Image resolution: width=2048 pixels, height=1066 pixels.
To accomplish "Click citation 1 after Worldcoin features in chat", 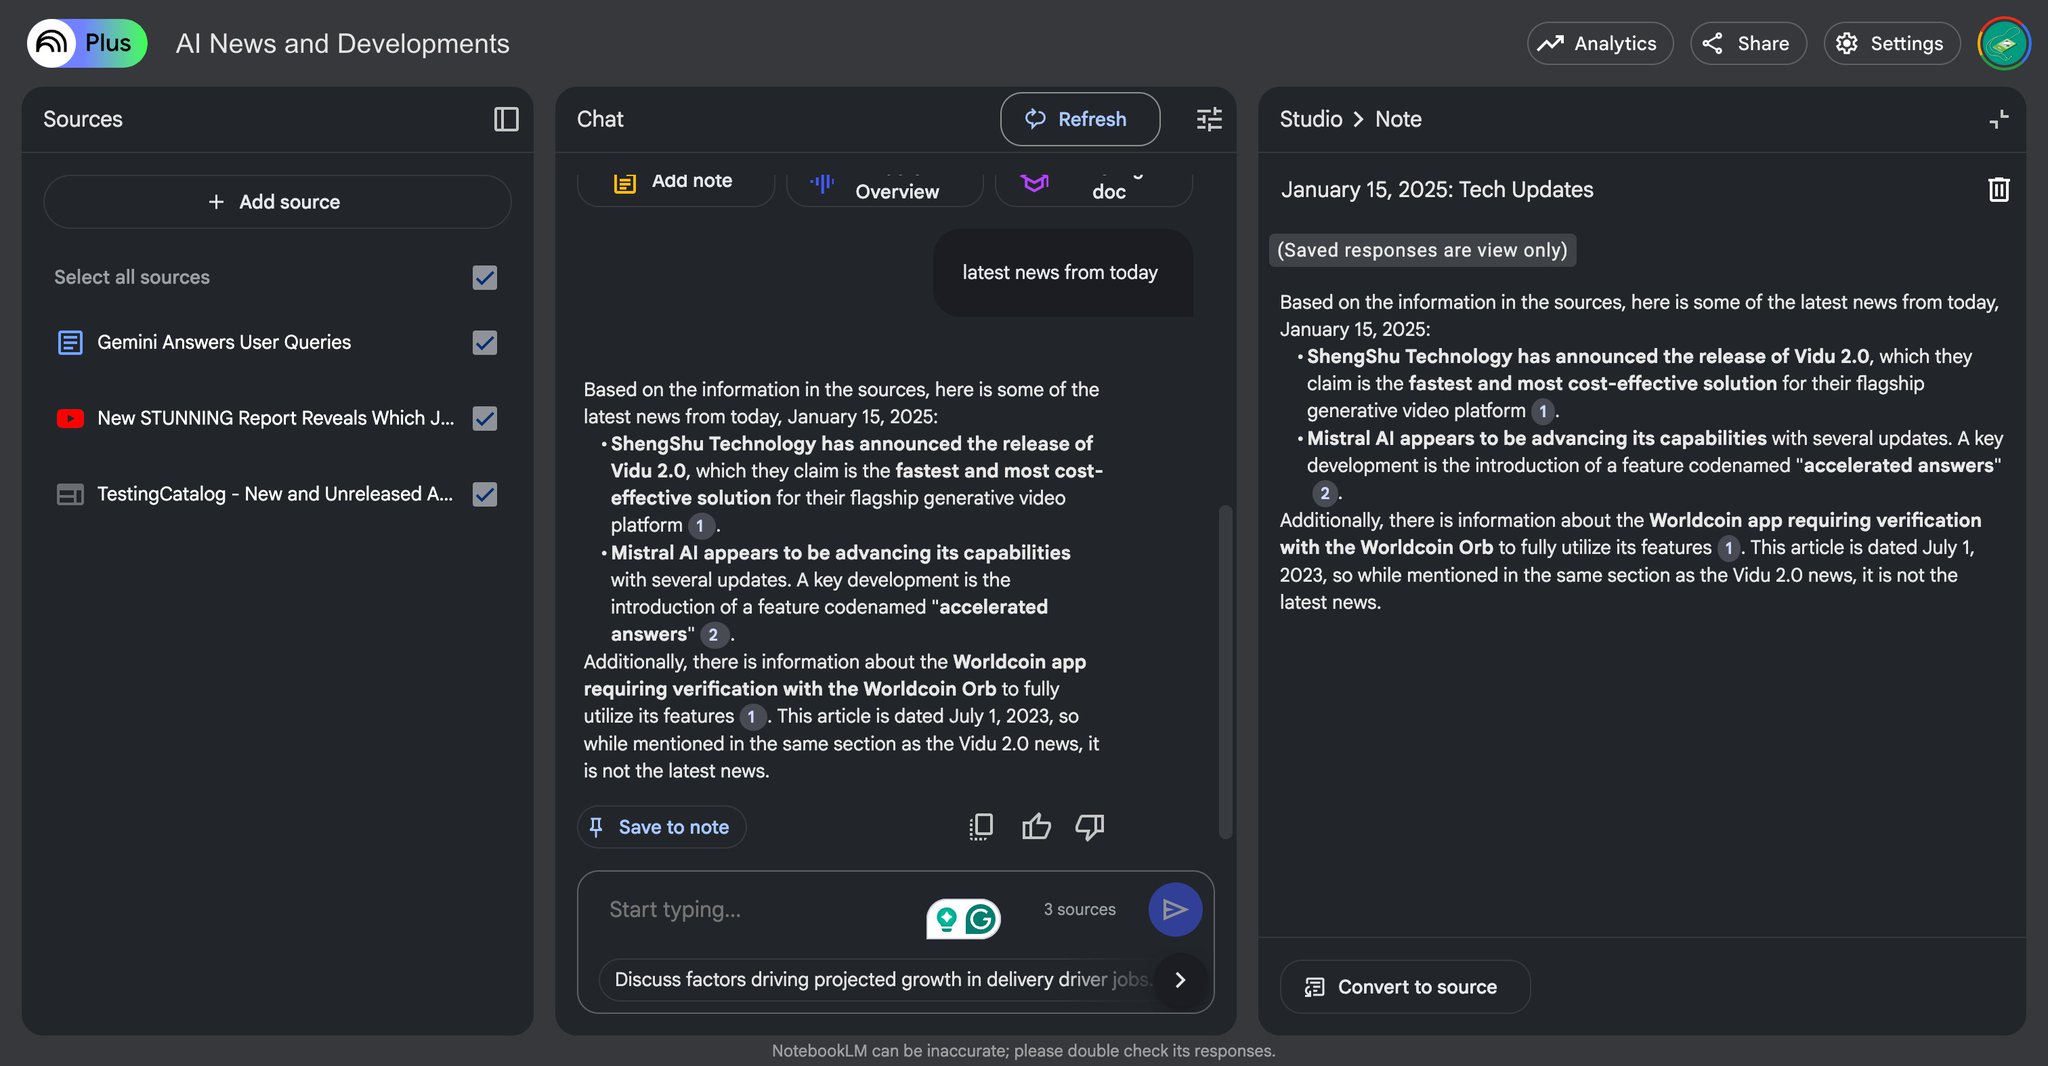I will click(751, 717).
